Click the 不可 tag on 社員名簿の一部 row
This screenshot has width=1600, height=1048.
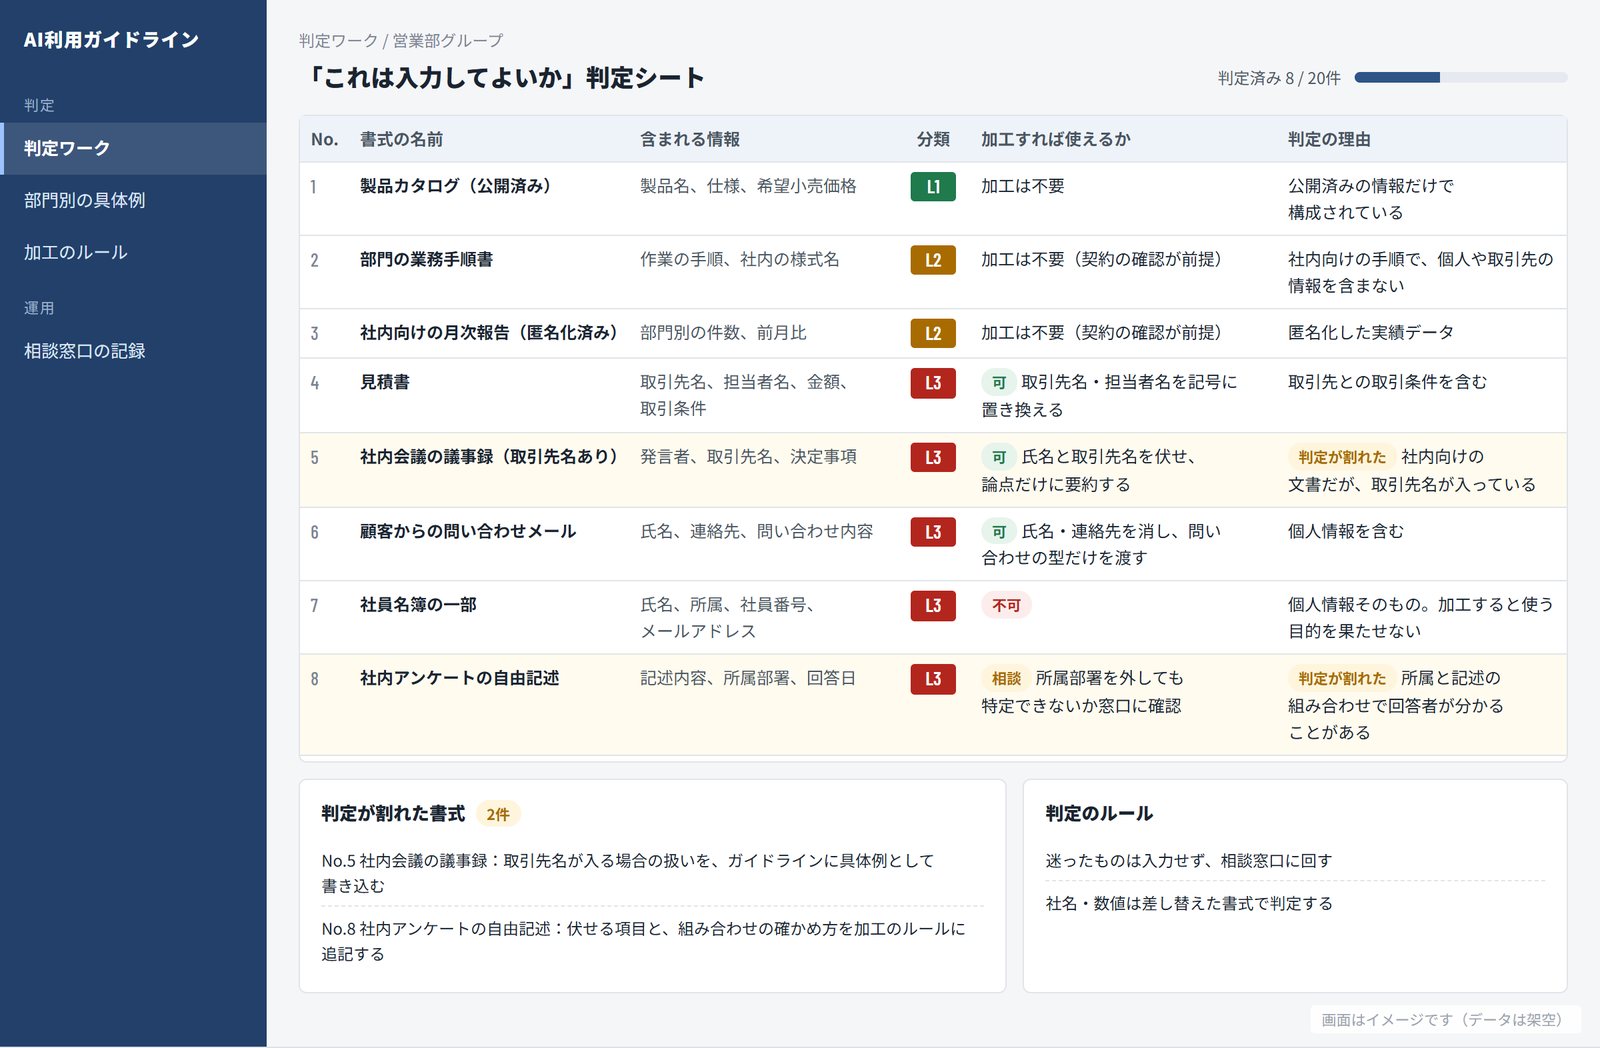pos(1006,605)
